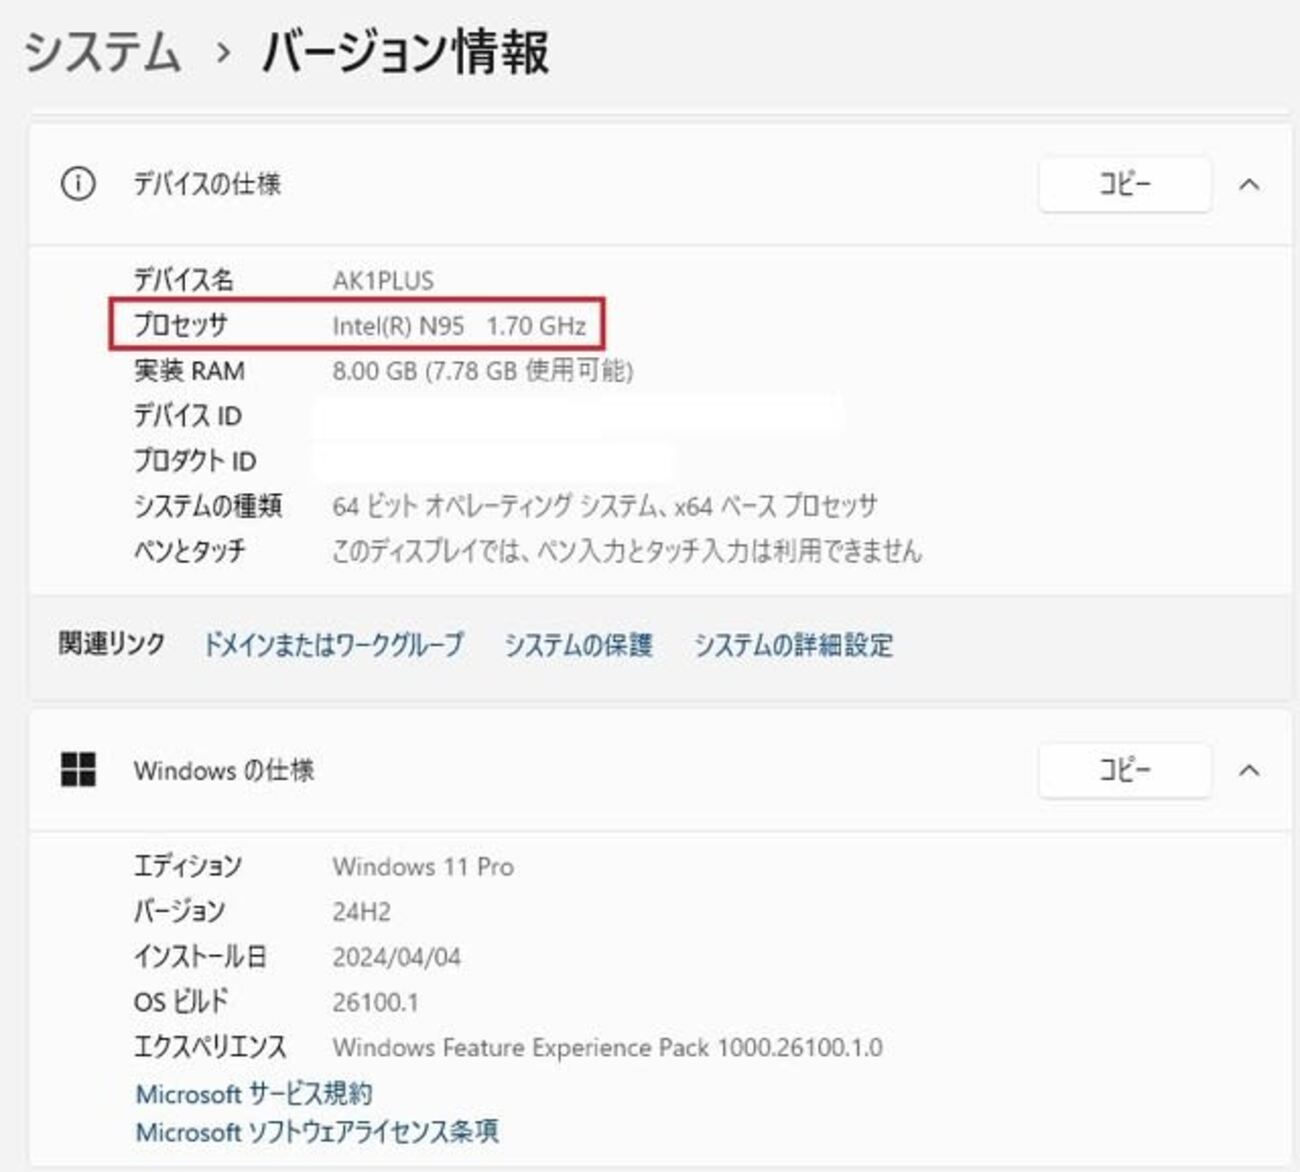Copy the Windows の仕様 details
Screen dimensions: 1300x1172
(1125, 770)
